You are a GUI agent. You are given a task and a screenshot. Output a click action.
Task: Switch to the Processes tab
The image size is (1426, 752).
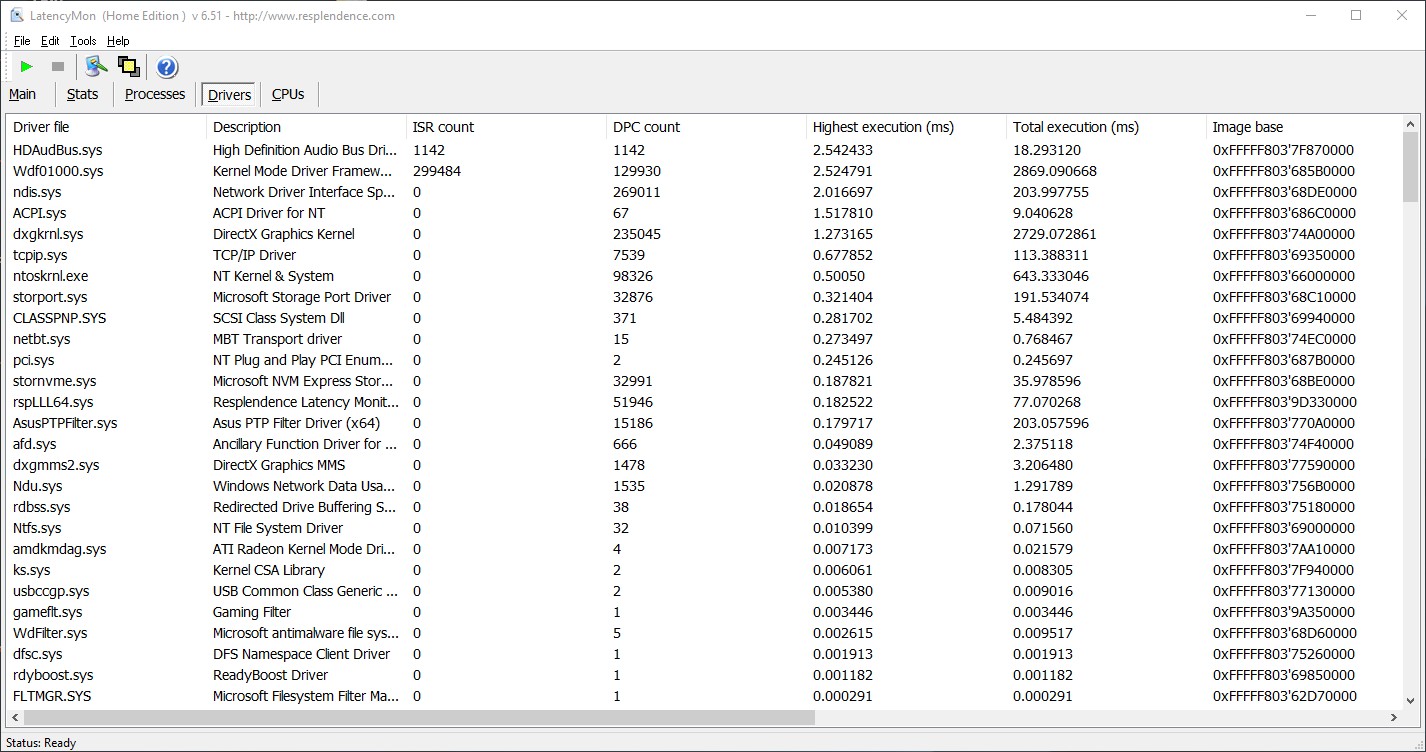coord(155,94)
